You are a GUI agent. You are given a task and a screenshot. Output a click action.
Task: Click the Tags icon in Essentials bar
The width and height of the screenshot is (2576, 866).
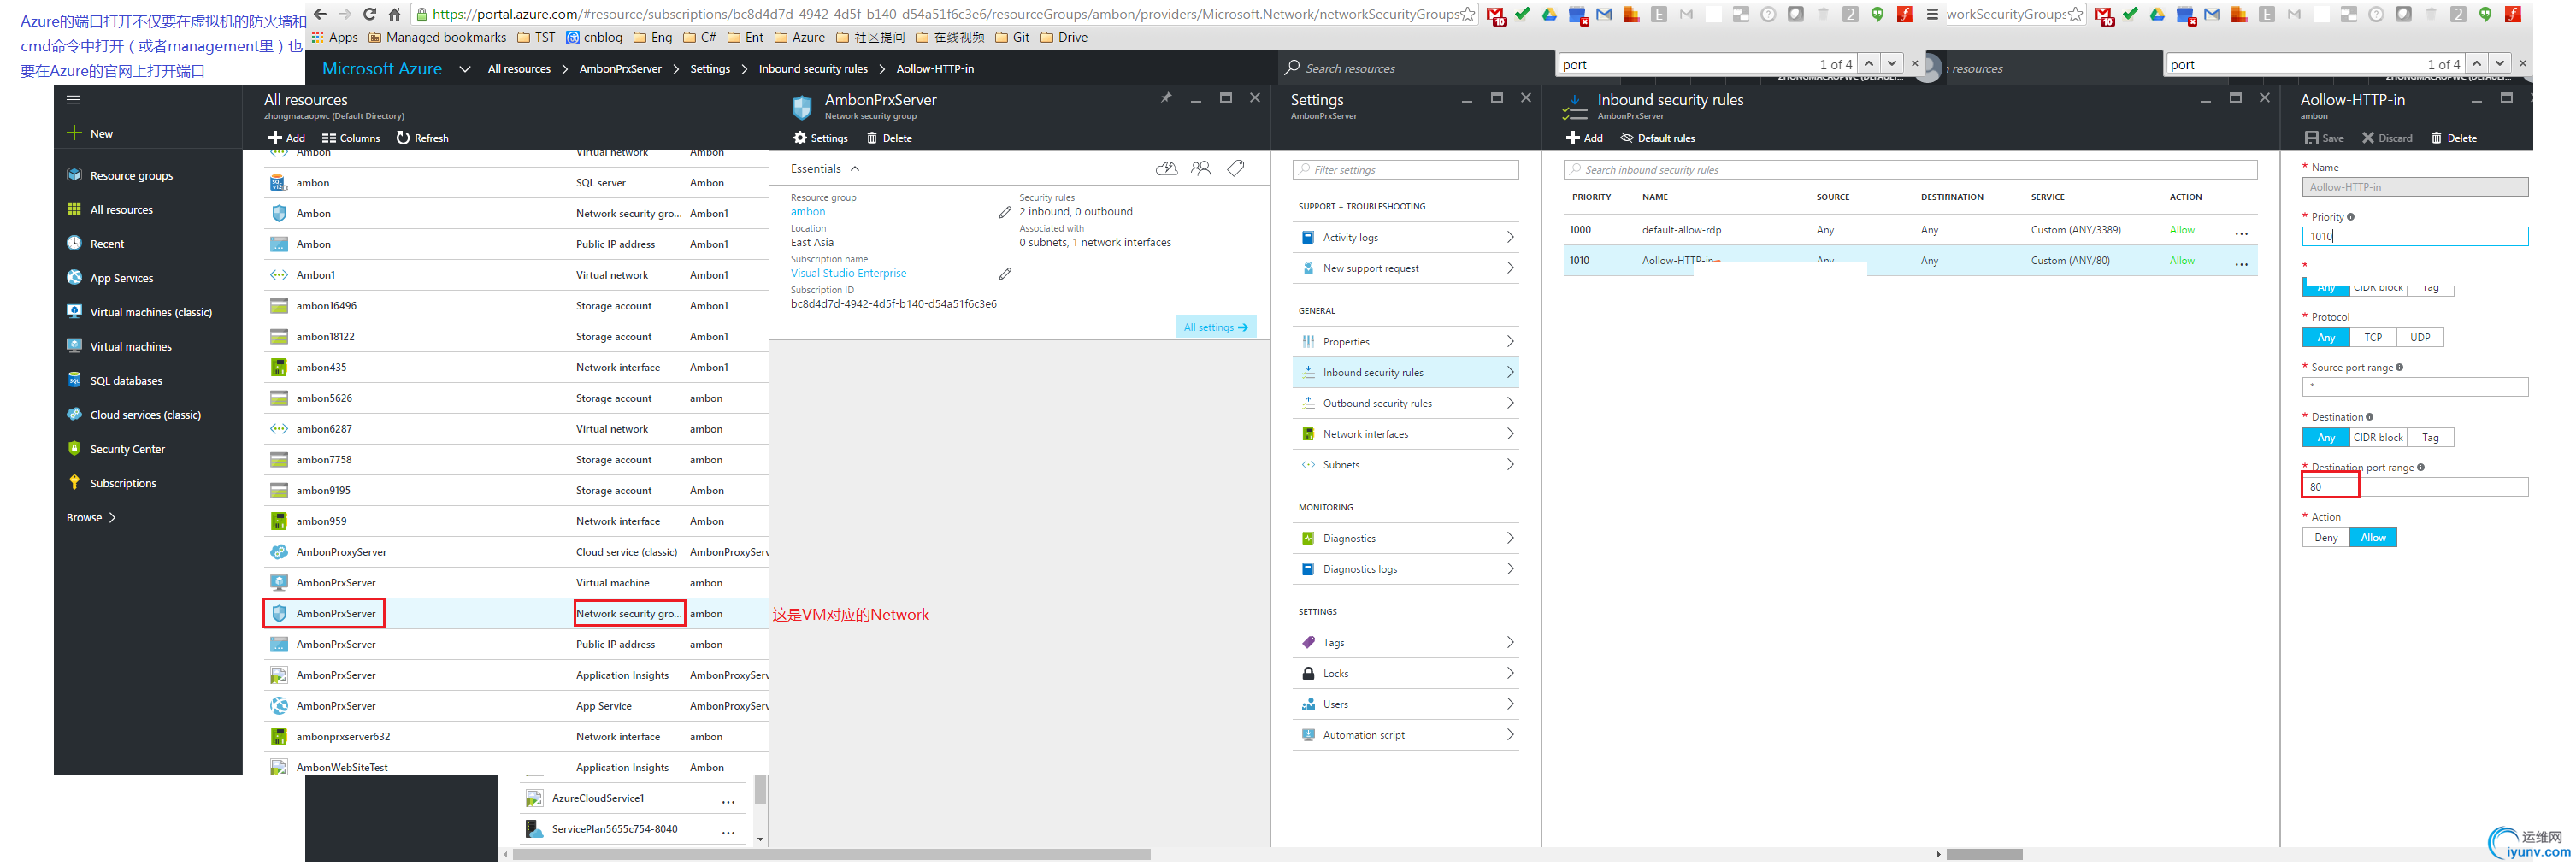pyautogui.click(x=1236, y=168)
